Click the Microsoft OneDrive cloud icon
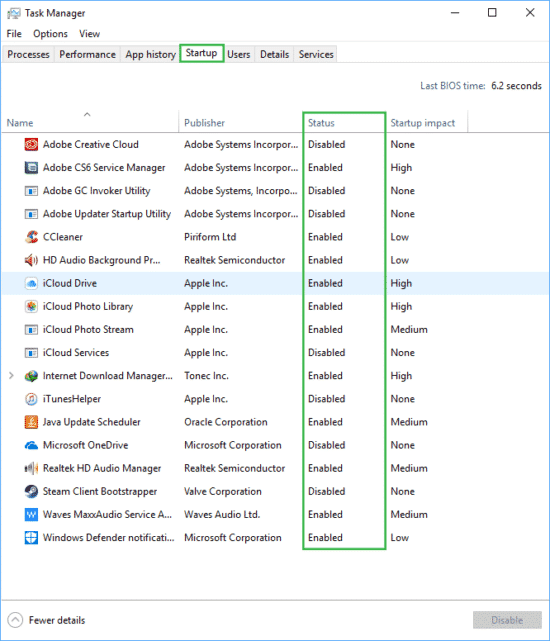This screenshot has width=550, height=641. [x=31, y=445]
